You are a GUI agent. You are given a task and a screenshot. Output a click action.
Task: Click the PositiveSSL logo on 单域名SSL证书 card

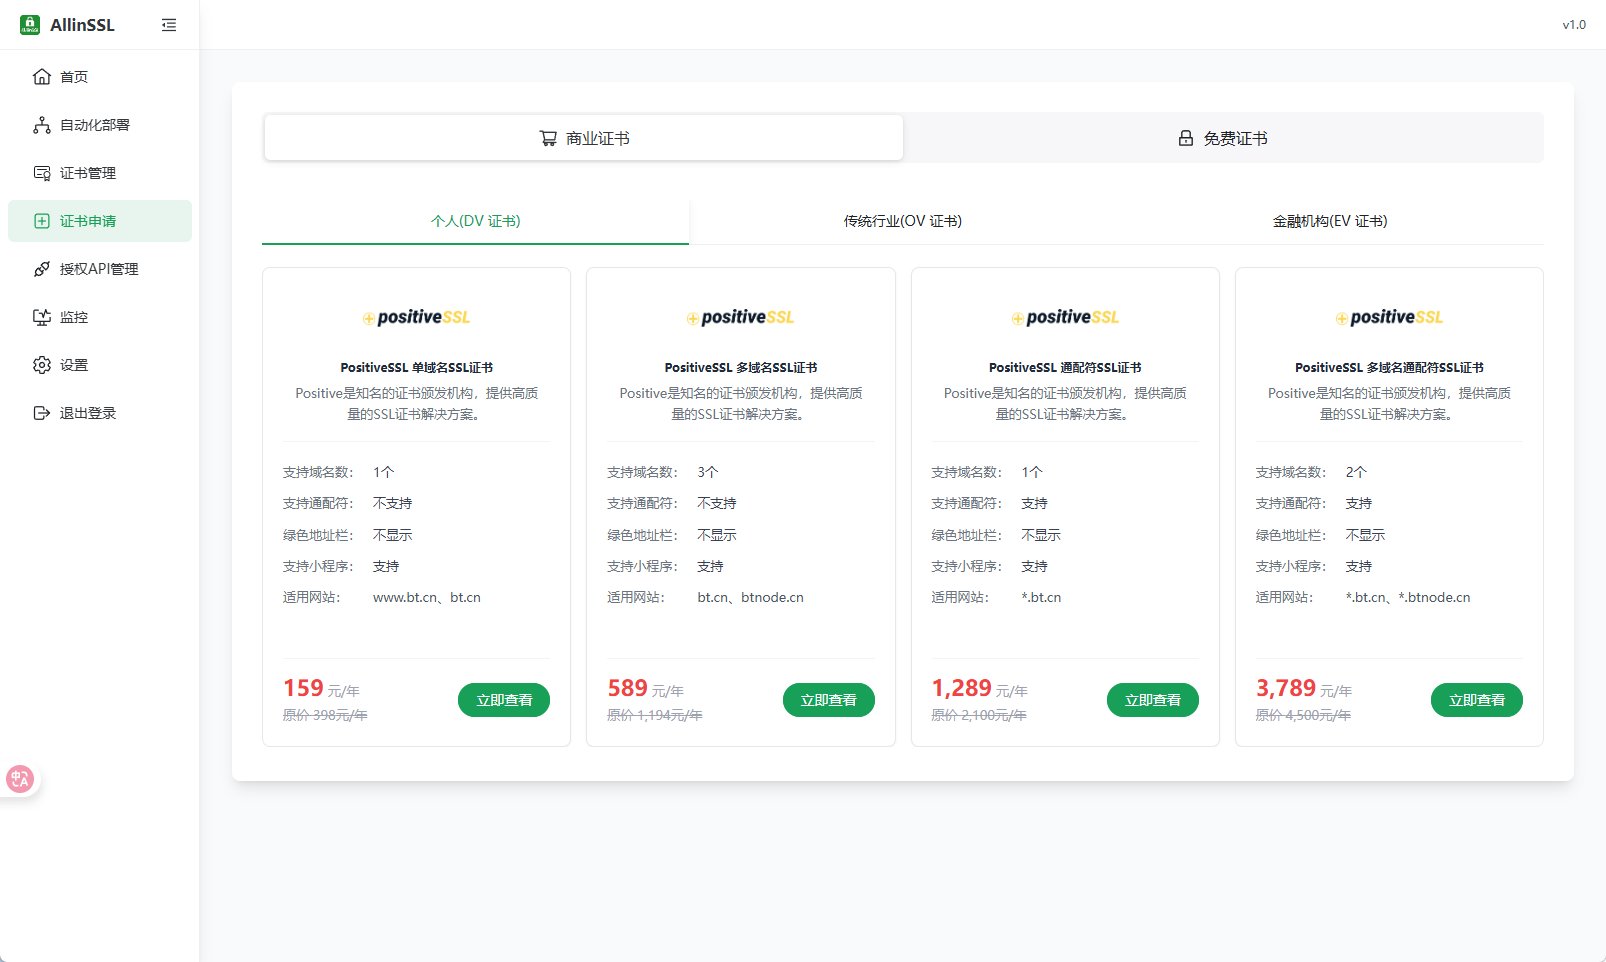click(x=416, y=317)
